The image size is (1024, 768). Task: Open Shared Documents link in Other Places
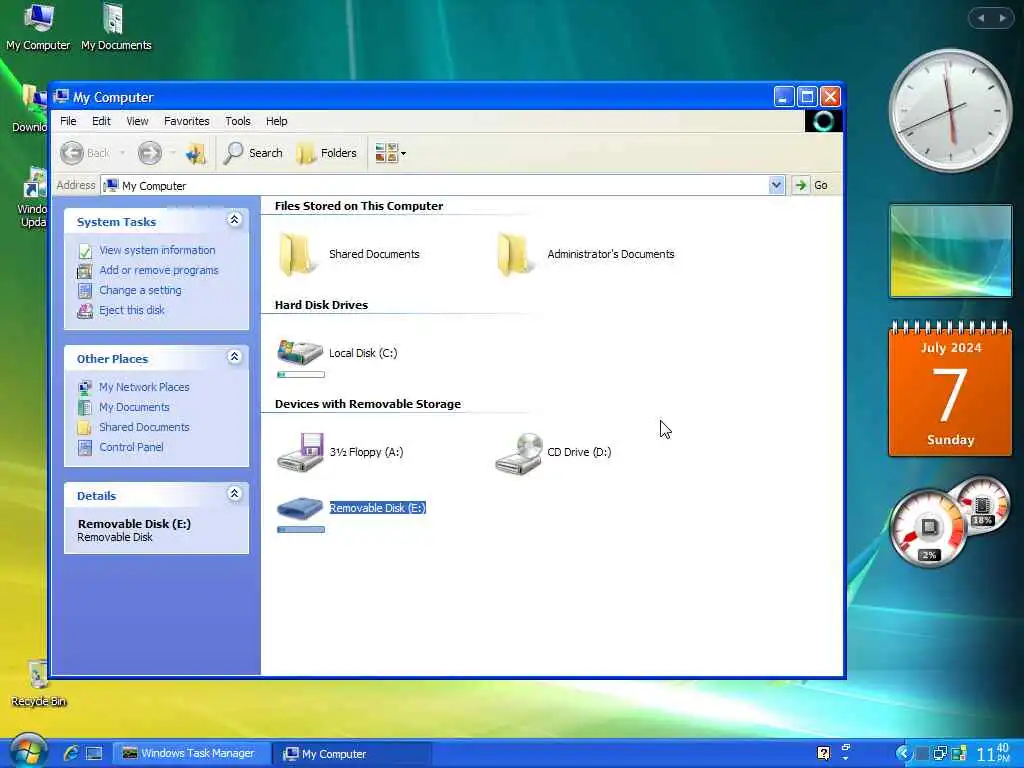point(144,427)
